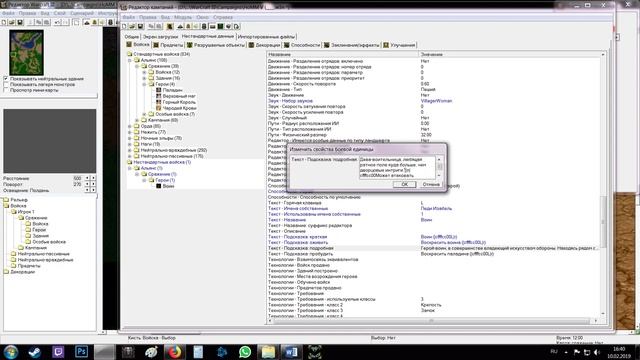Select Паладин unit in tree

click(x=172, y=90)
